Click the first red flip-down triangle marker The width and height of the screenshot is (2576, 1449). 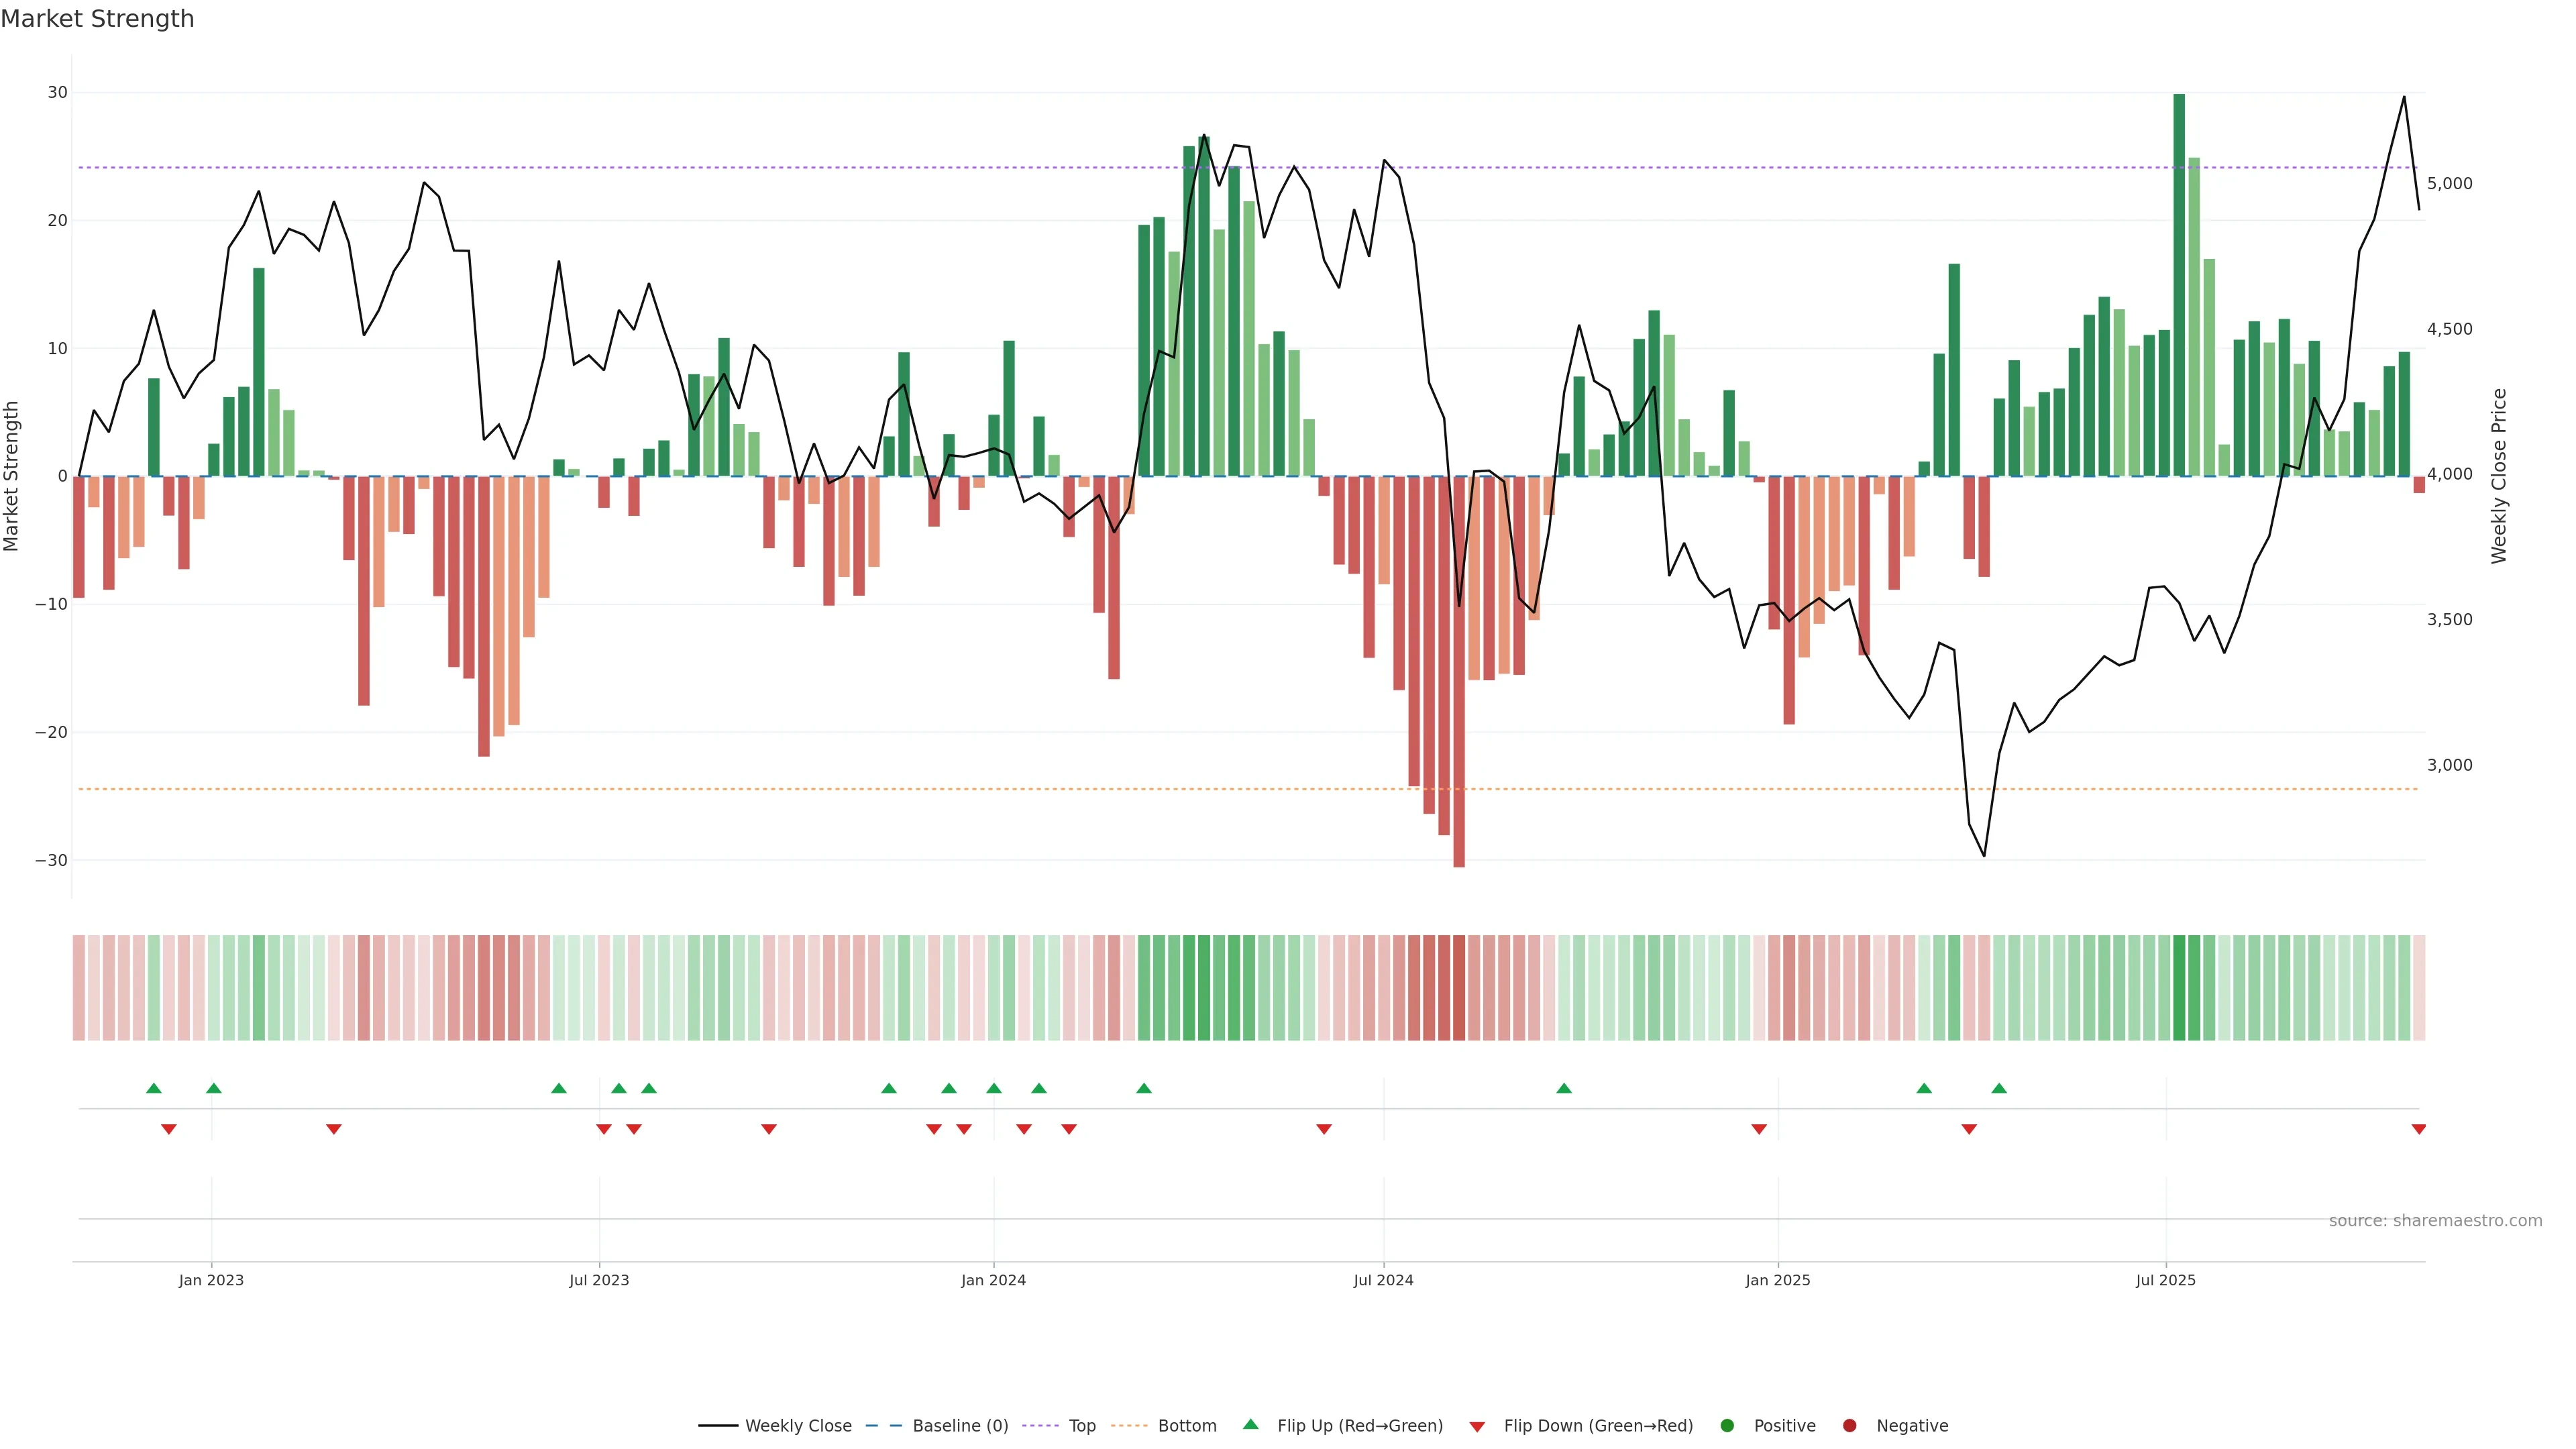click(x=169, y=1129)
